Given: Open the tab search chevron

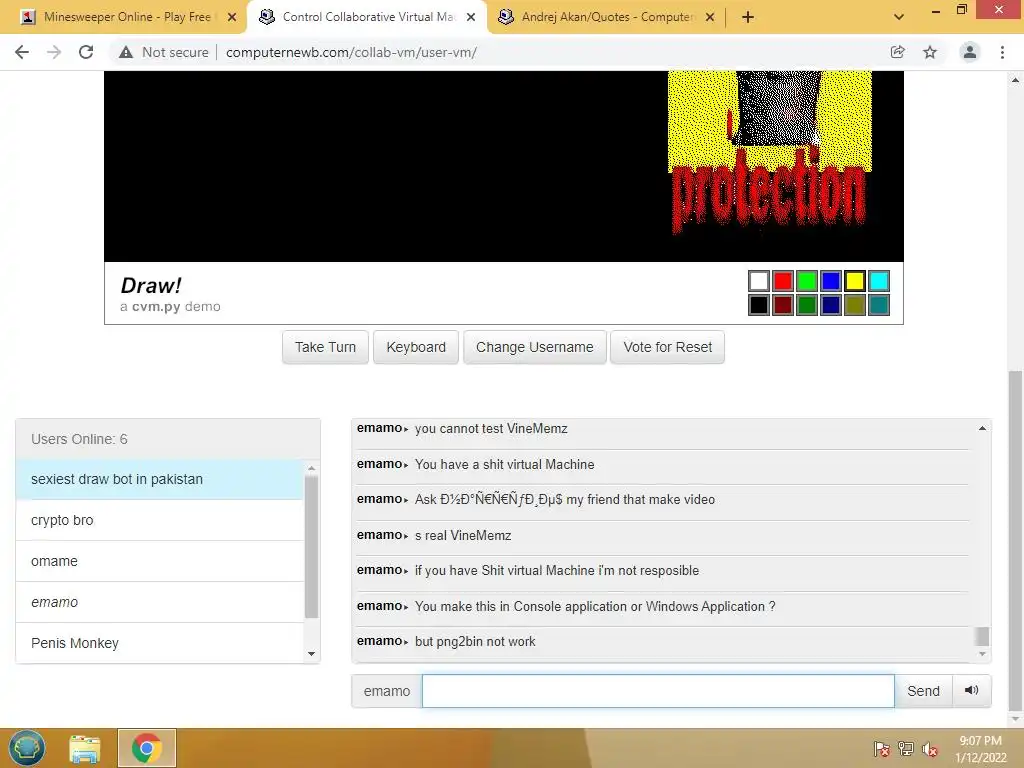Looking at the screenshot, I should 899,17.
